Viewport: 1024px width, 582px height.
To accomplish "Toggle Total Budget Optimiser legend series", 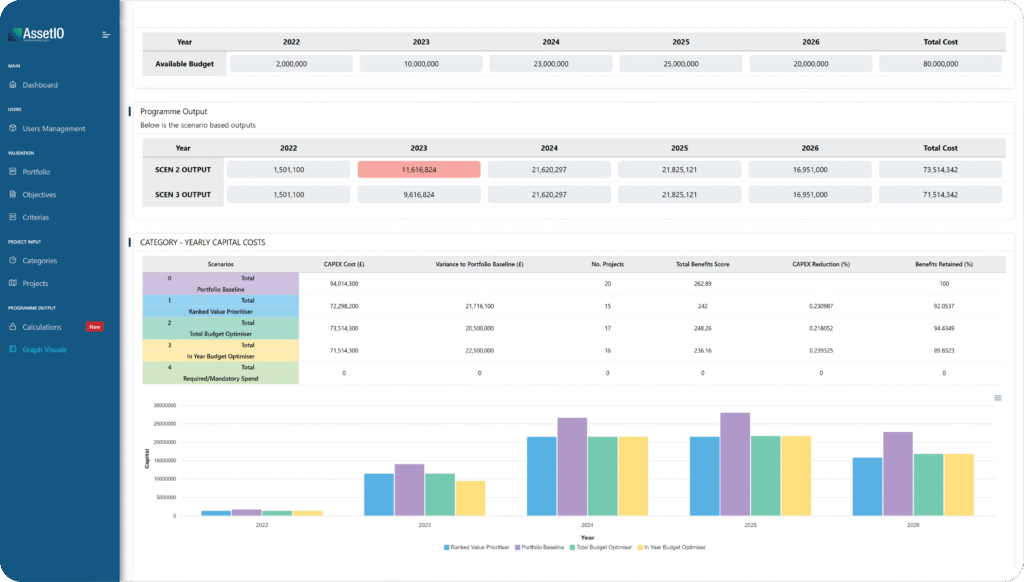I will [x=602, y=547].
